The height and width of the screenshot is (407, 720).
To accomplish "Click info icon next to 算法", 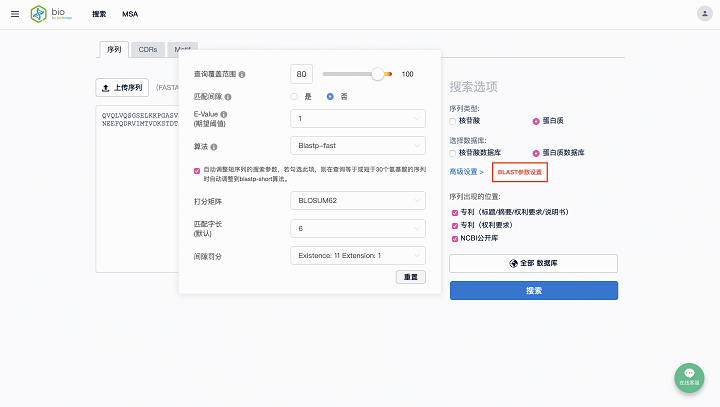I will point(214,147).
